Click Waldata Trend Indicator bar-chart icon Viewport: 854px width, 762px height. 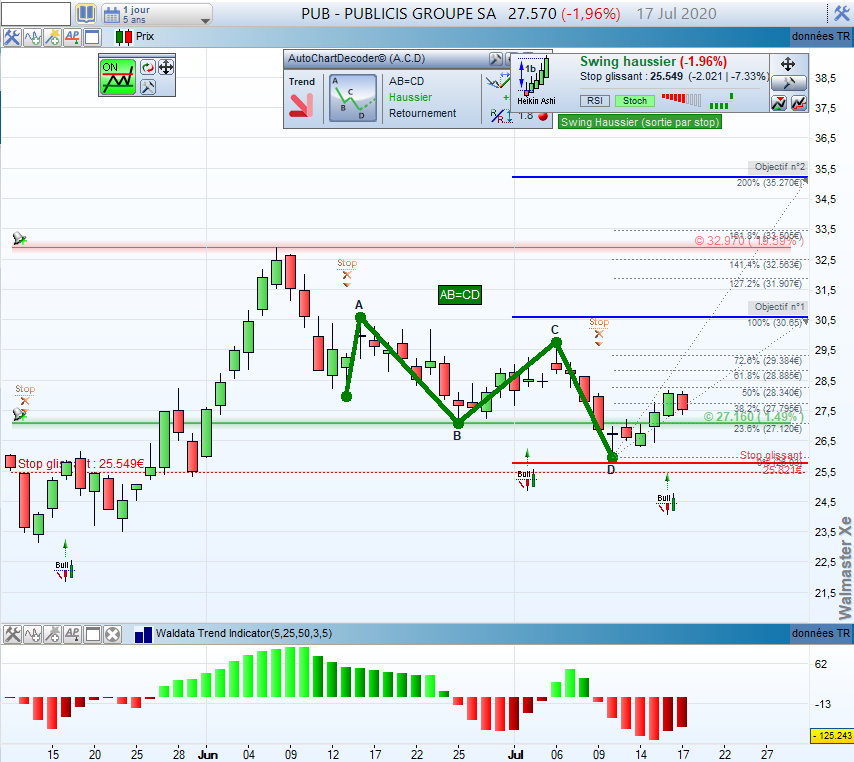pos(143,635)
